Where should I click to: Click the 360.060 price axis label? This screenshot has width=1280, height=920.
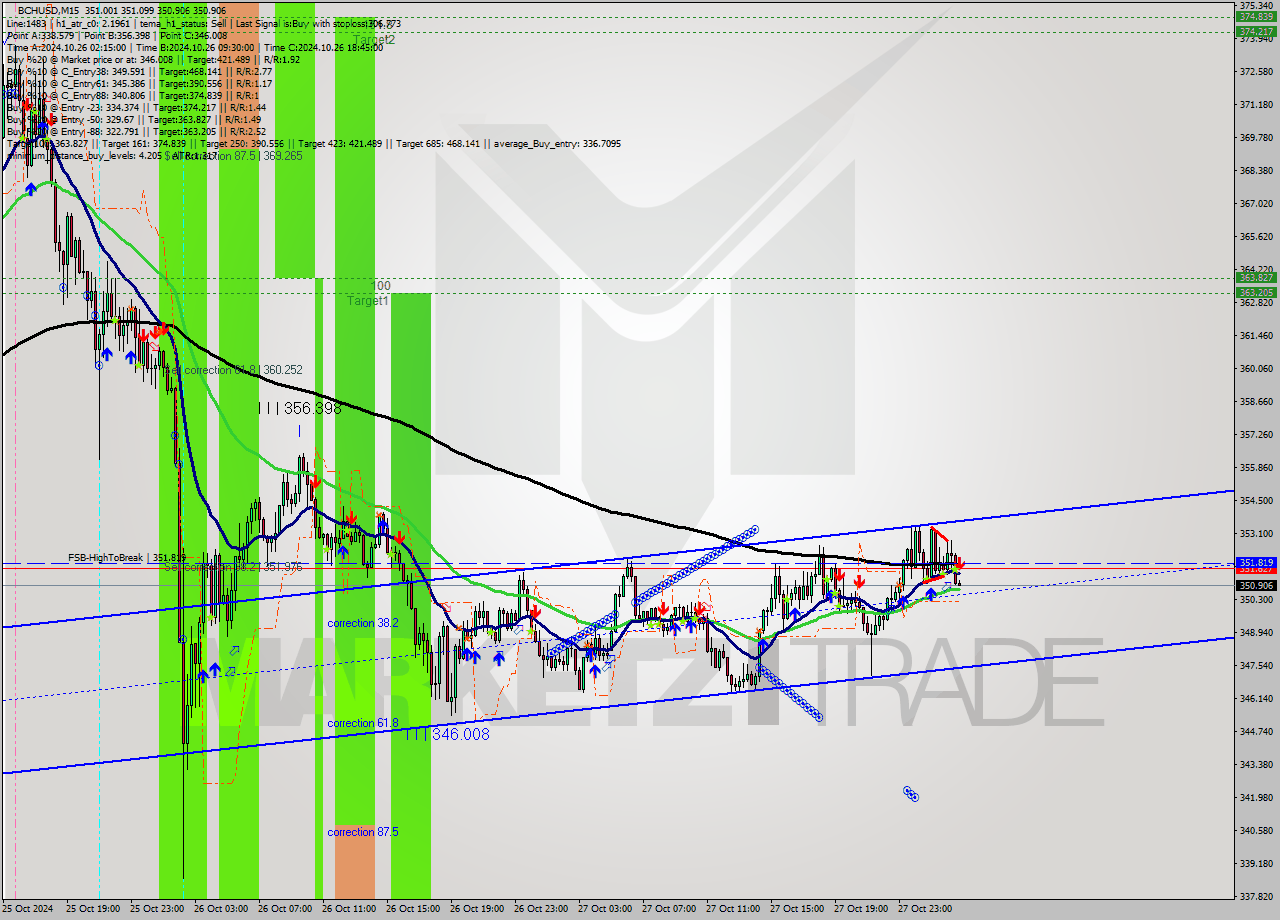[x=1256, y=368]
